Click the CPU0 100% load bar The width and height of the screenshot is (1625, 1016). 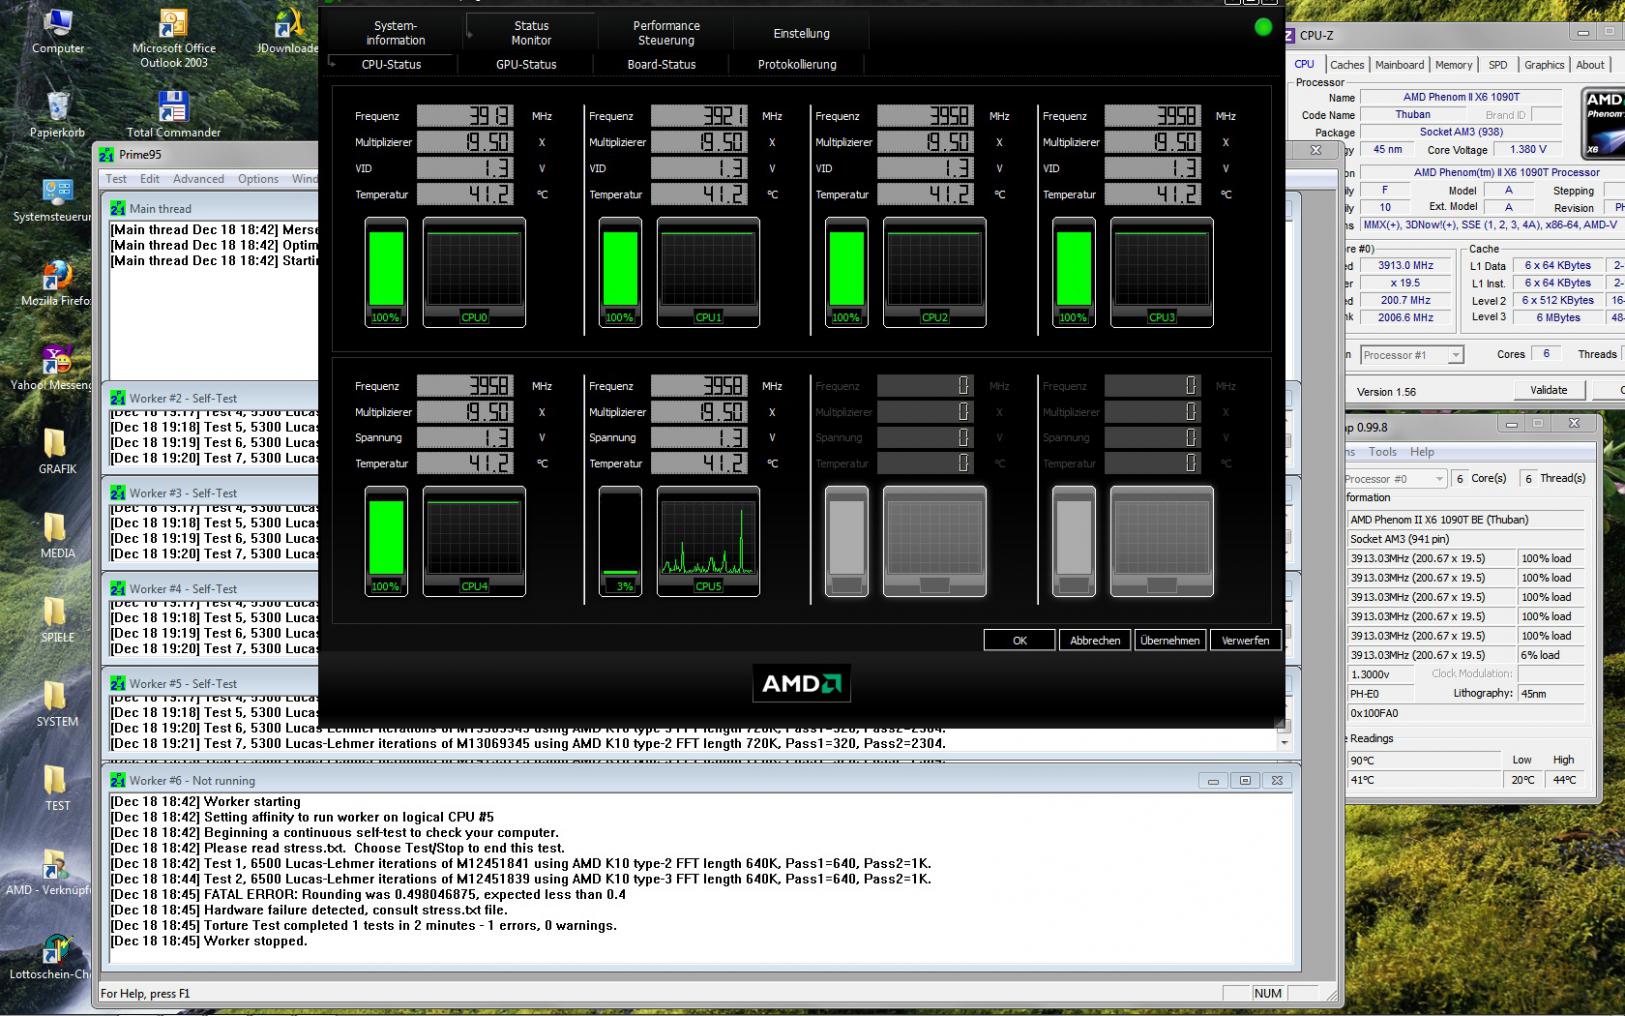(386, 272)
